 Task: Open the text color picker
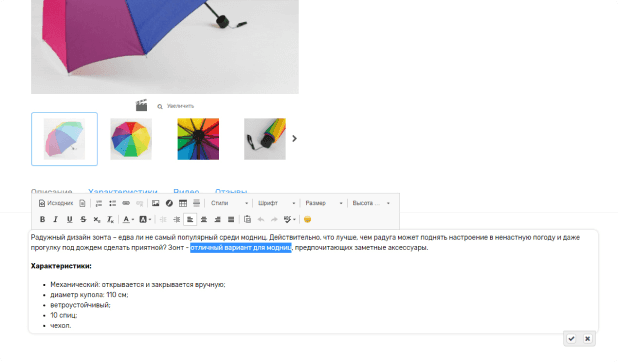(128, 219)
